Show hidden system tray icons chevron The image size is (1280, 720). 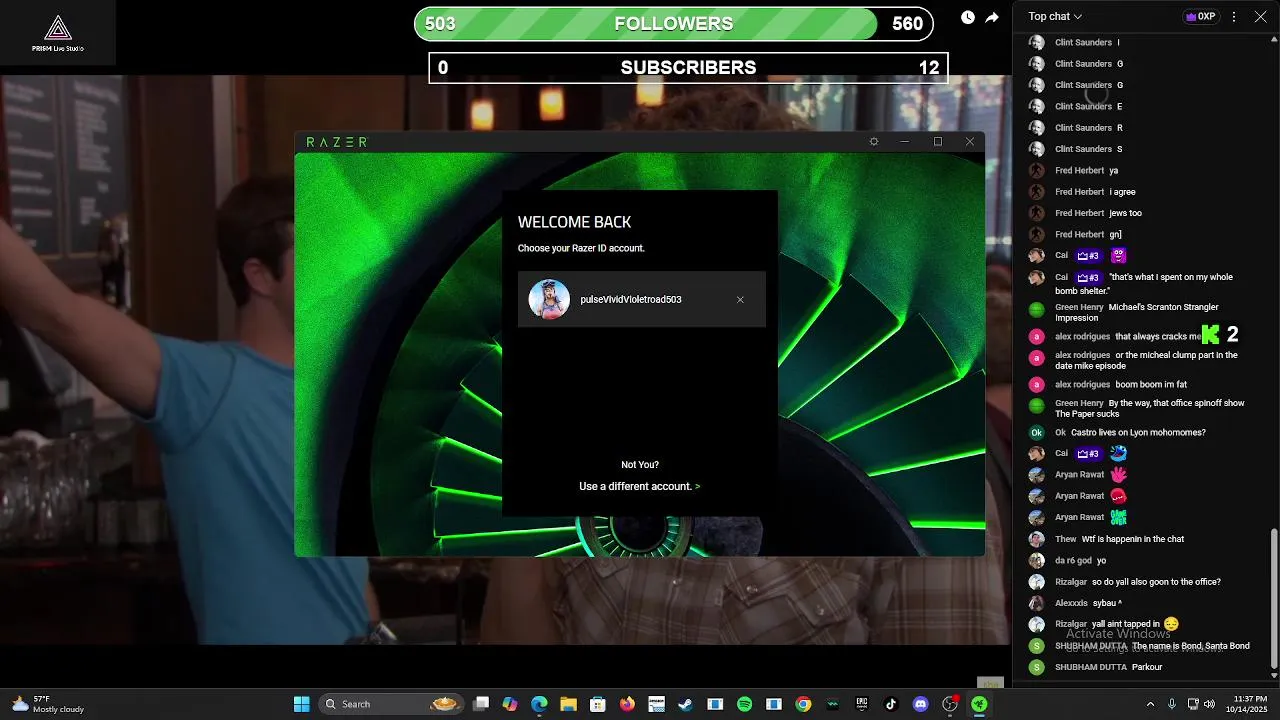point(1150,704)
